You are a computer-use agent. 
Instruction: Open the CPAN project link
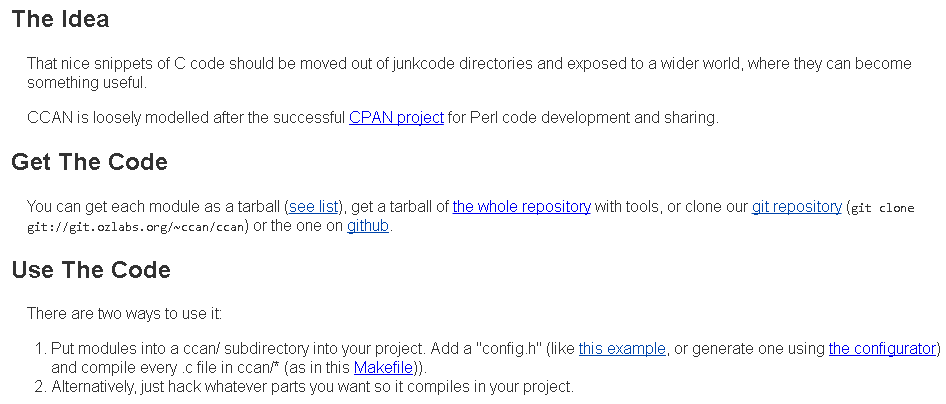pyautogui.click(x=396, y=118)
